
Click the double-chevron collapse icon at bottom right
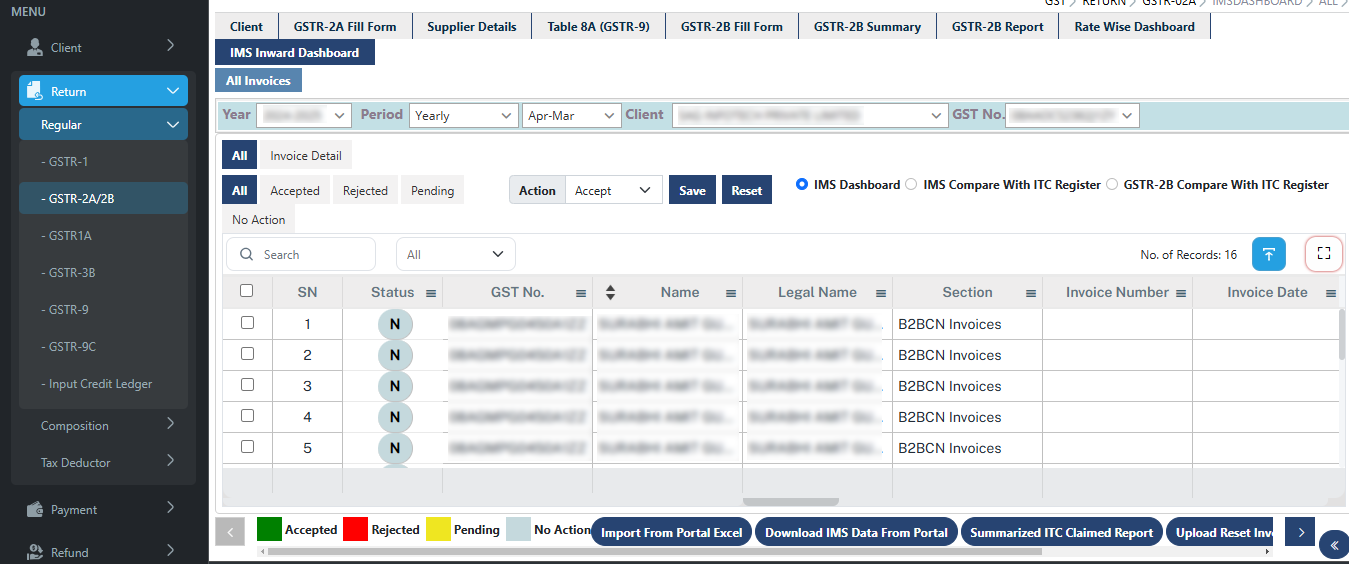pos(1333,544)
